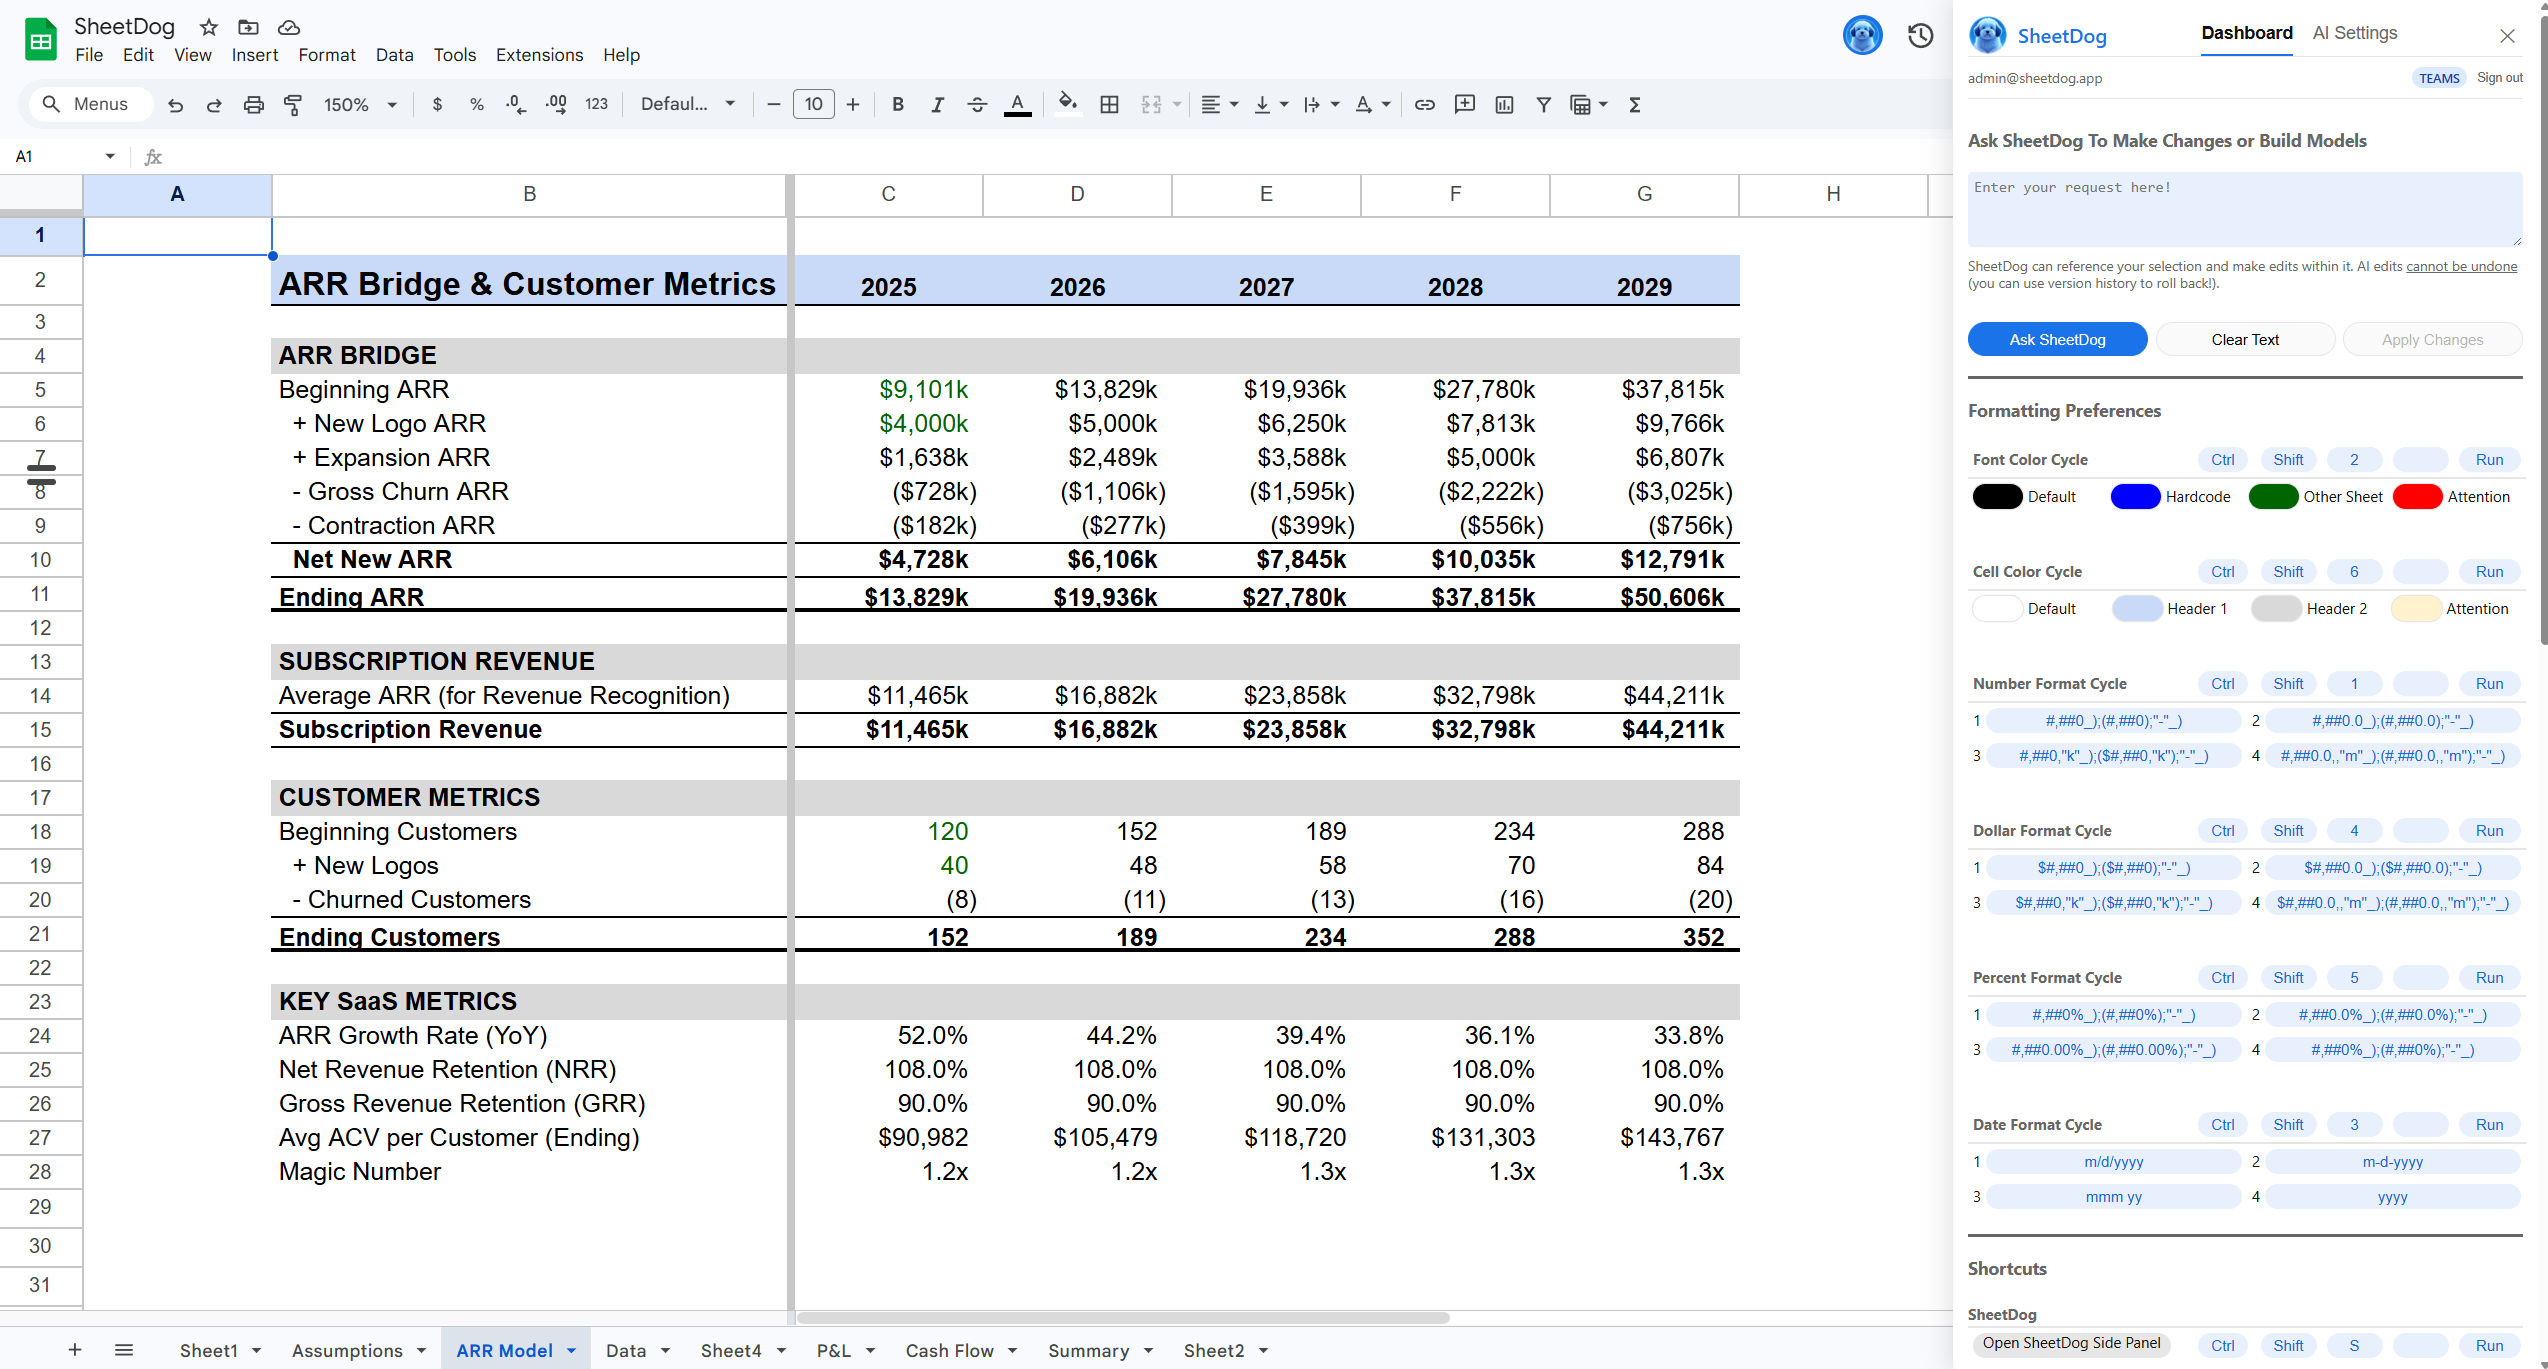Toggle bold formatting
This screenshot has height=1369, width=2548.
pyautogui.click(x=897, y=104)
